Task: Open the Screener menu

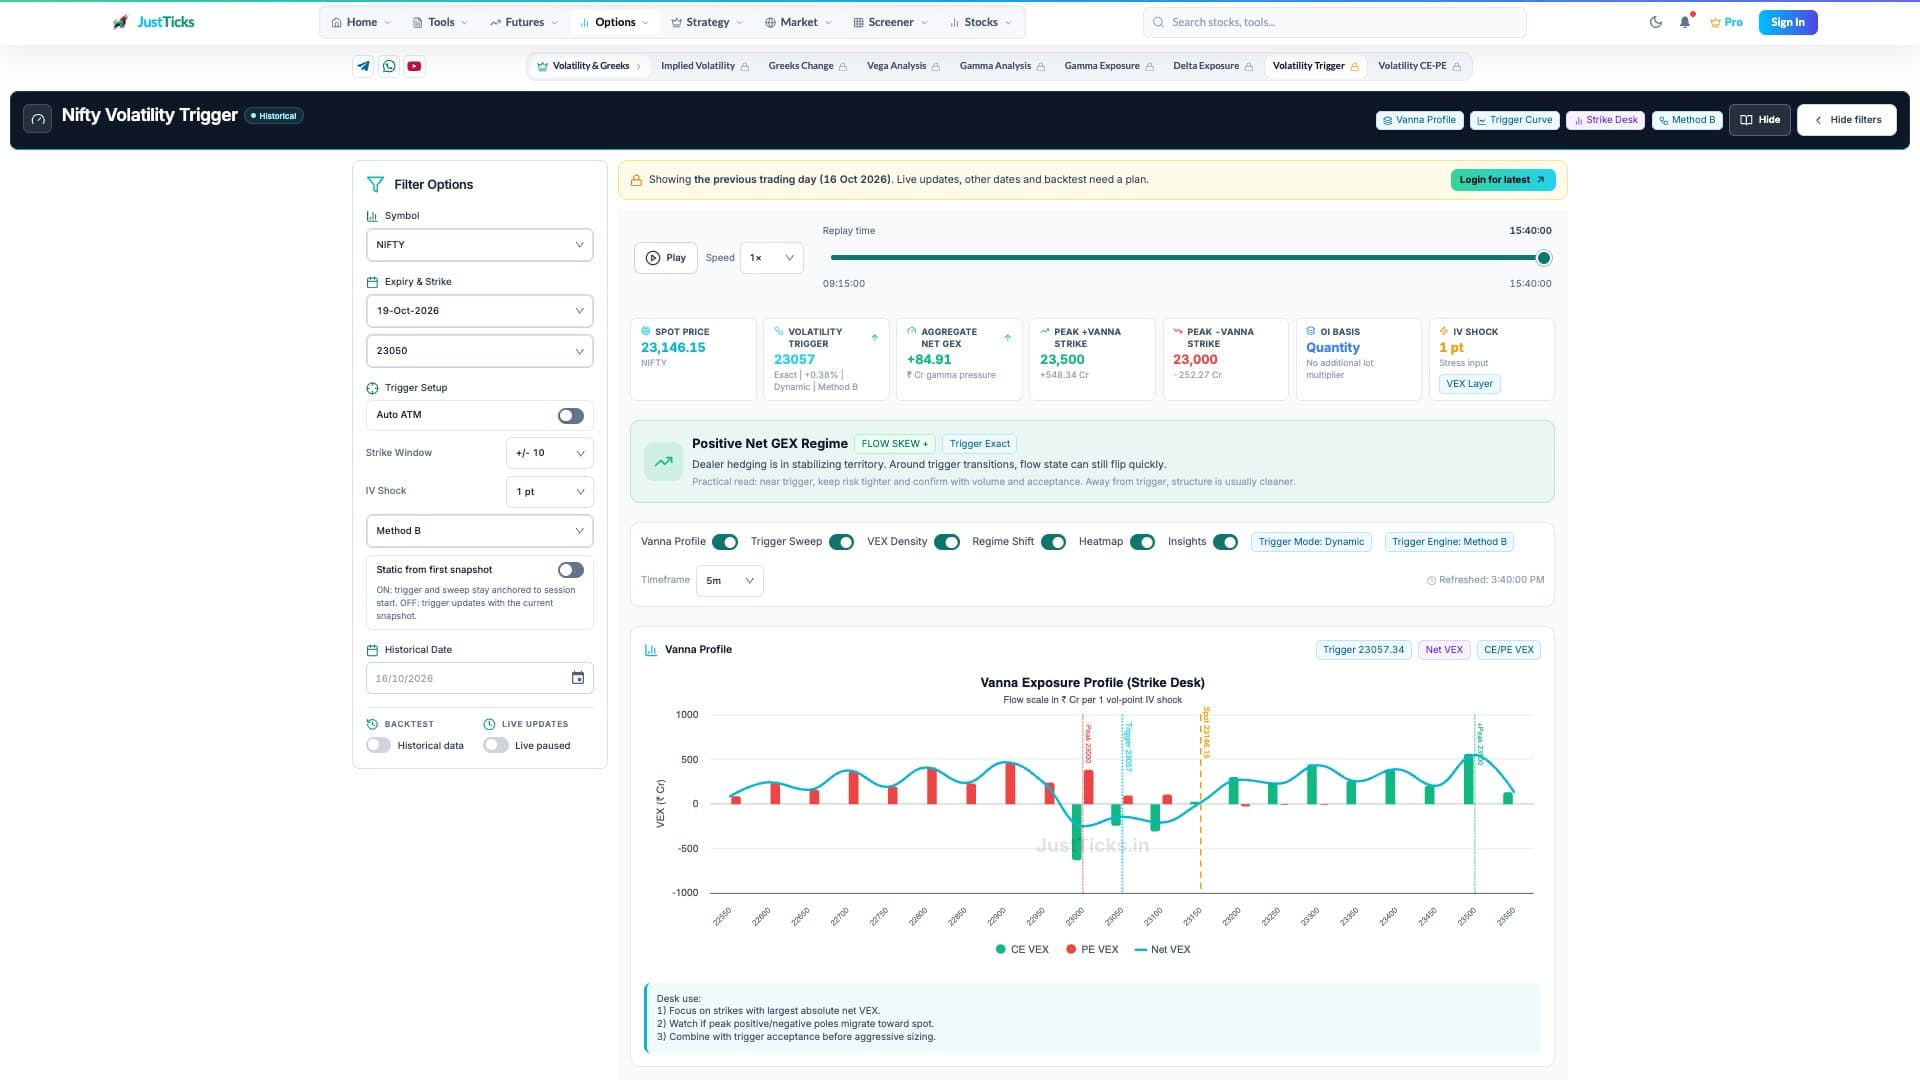Action: point(890,22)
